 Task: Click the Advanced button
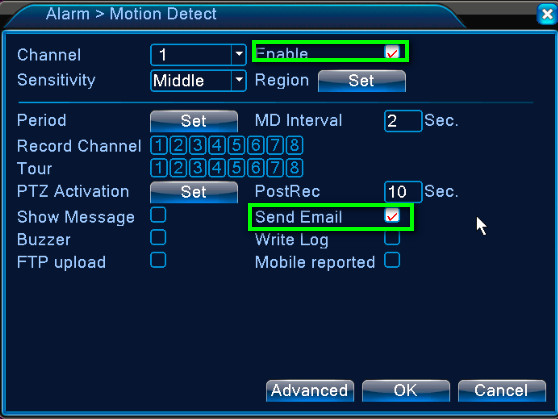point(310,391)
